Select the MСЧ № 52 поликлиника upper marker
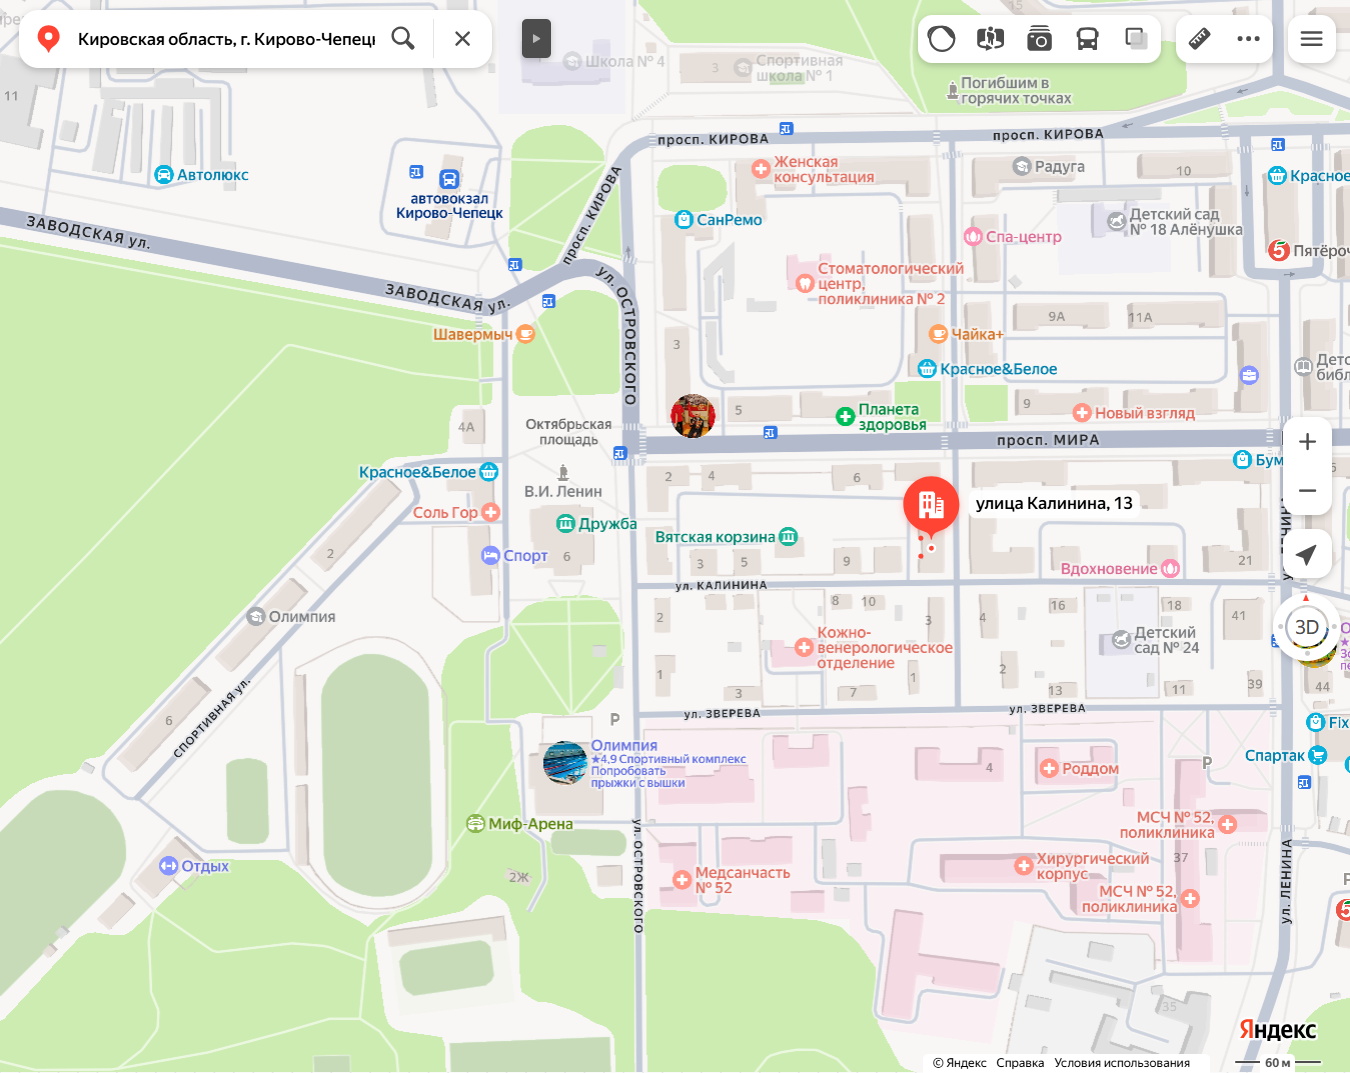This screenshot has height=1073, width=1350. [x=1228, y=825]
